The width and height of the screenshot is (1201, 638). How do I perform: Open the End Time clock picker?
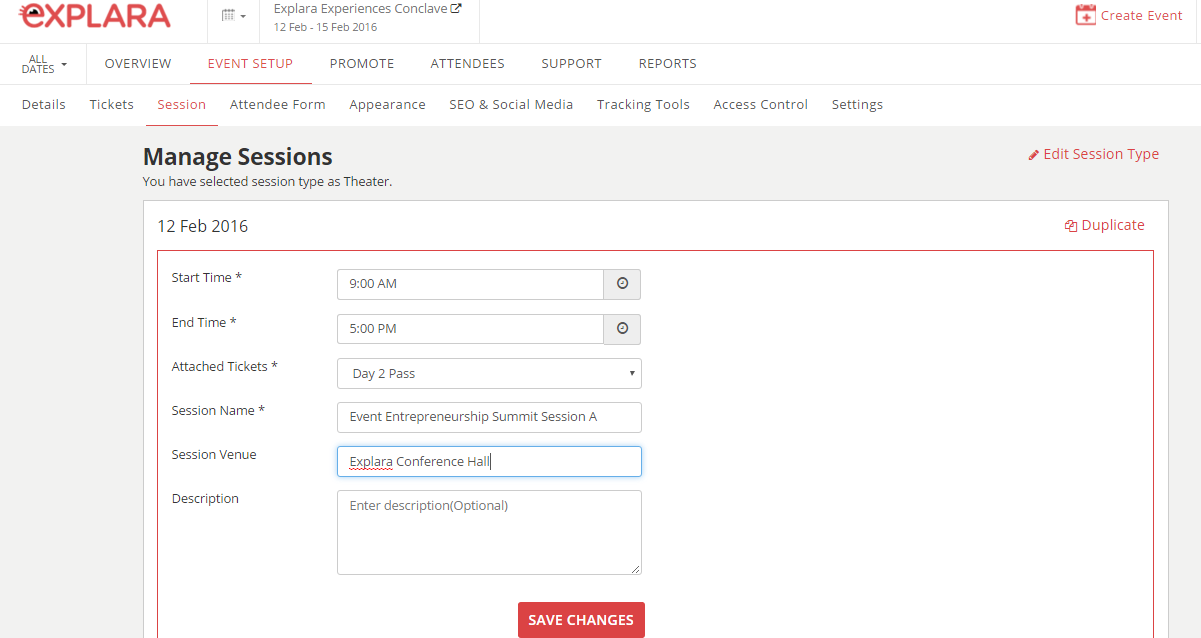[622, 329]
